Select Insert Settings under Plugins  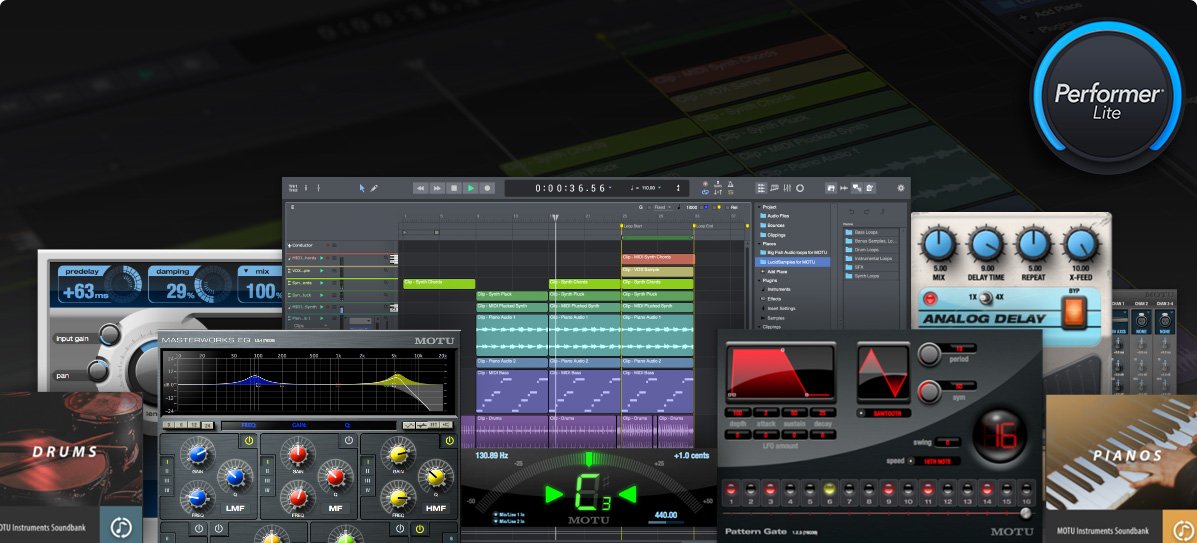click(781, 308)
